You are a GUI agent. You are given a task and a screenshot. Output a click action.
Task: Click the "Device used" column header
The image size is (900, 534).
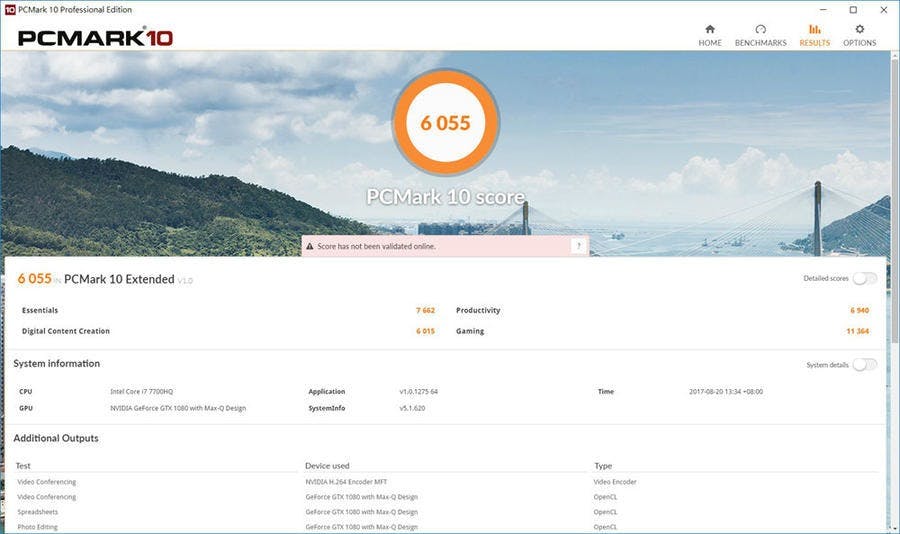coord(327,466)
